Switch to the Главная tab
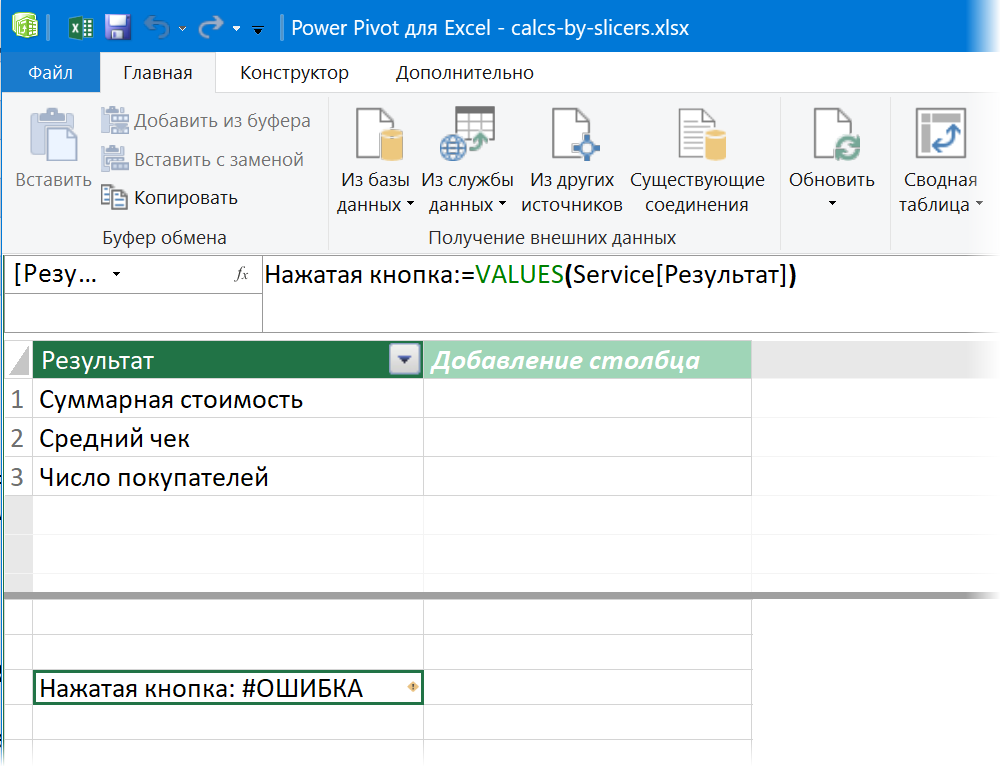The width and height of the screenshot is (1001, 767). tap(158, 73)
